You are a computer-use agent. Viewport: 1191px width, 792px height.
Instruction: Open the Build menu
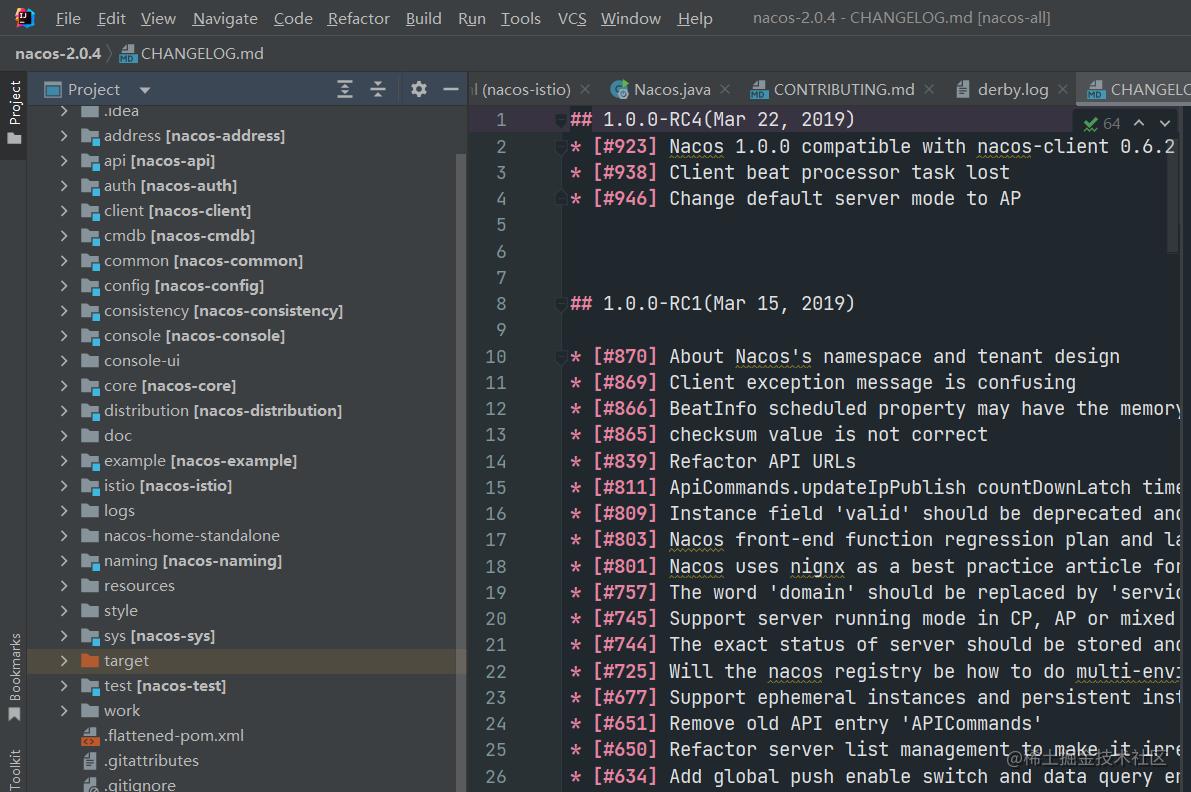pyautogui.click(x=423, y=18)
